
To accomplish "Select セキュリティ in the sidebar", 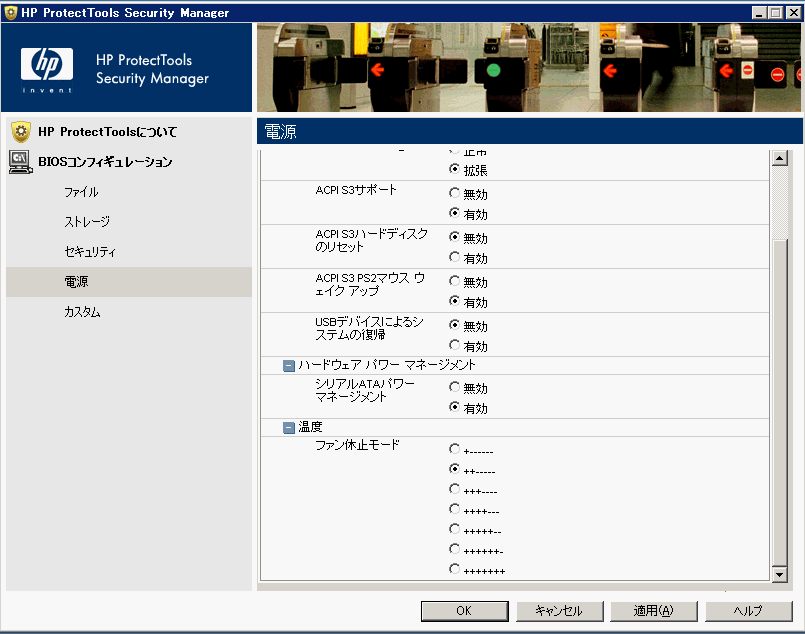I will point(90,252).
